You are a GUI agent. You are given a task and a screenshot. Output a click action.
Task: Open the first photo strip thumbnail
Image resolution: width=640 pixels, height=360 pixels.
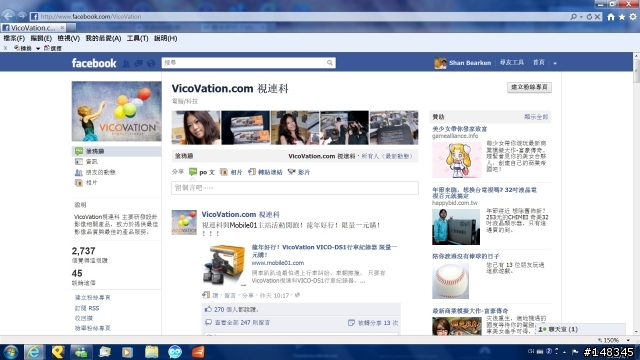(x=196, y=127)
